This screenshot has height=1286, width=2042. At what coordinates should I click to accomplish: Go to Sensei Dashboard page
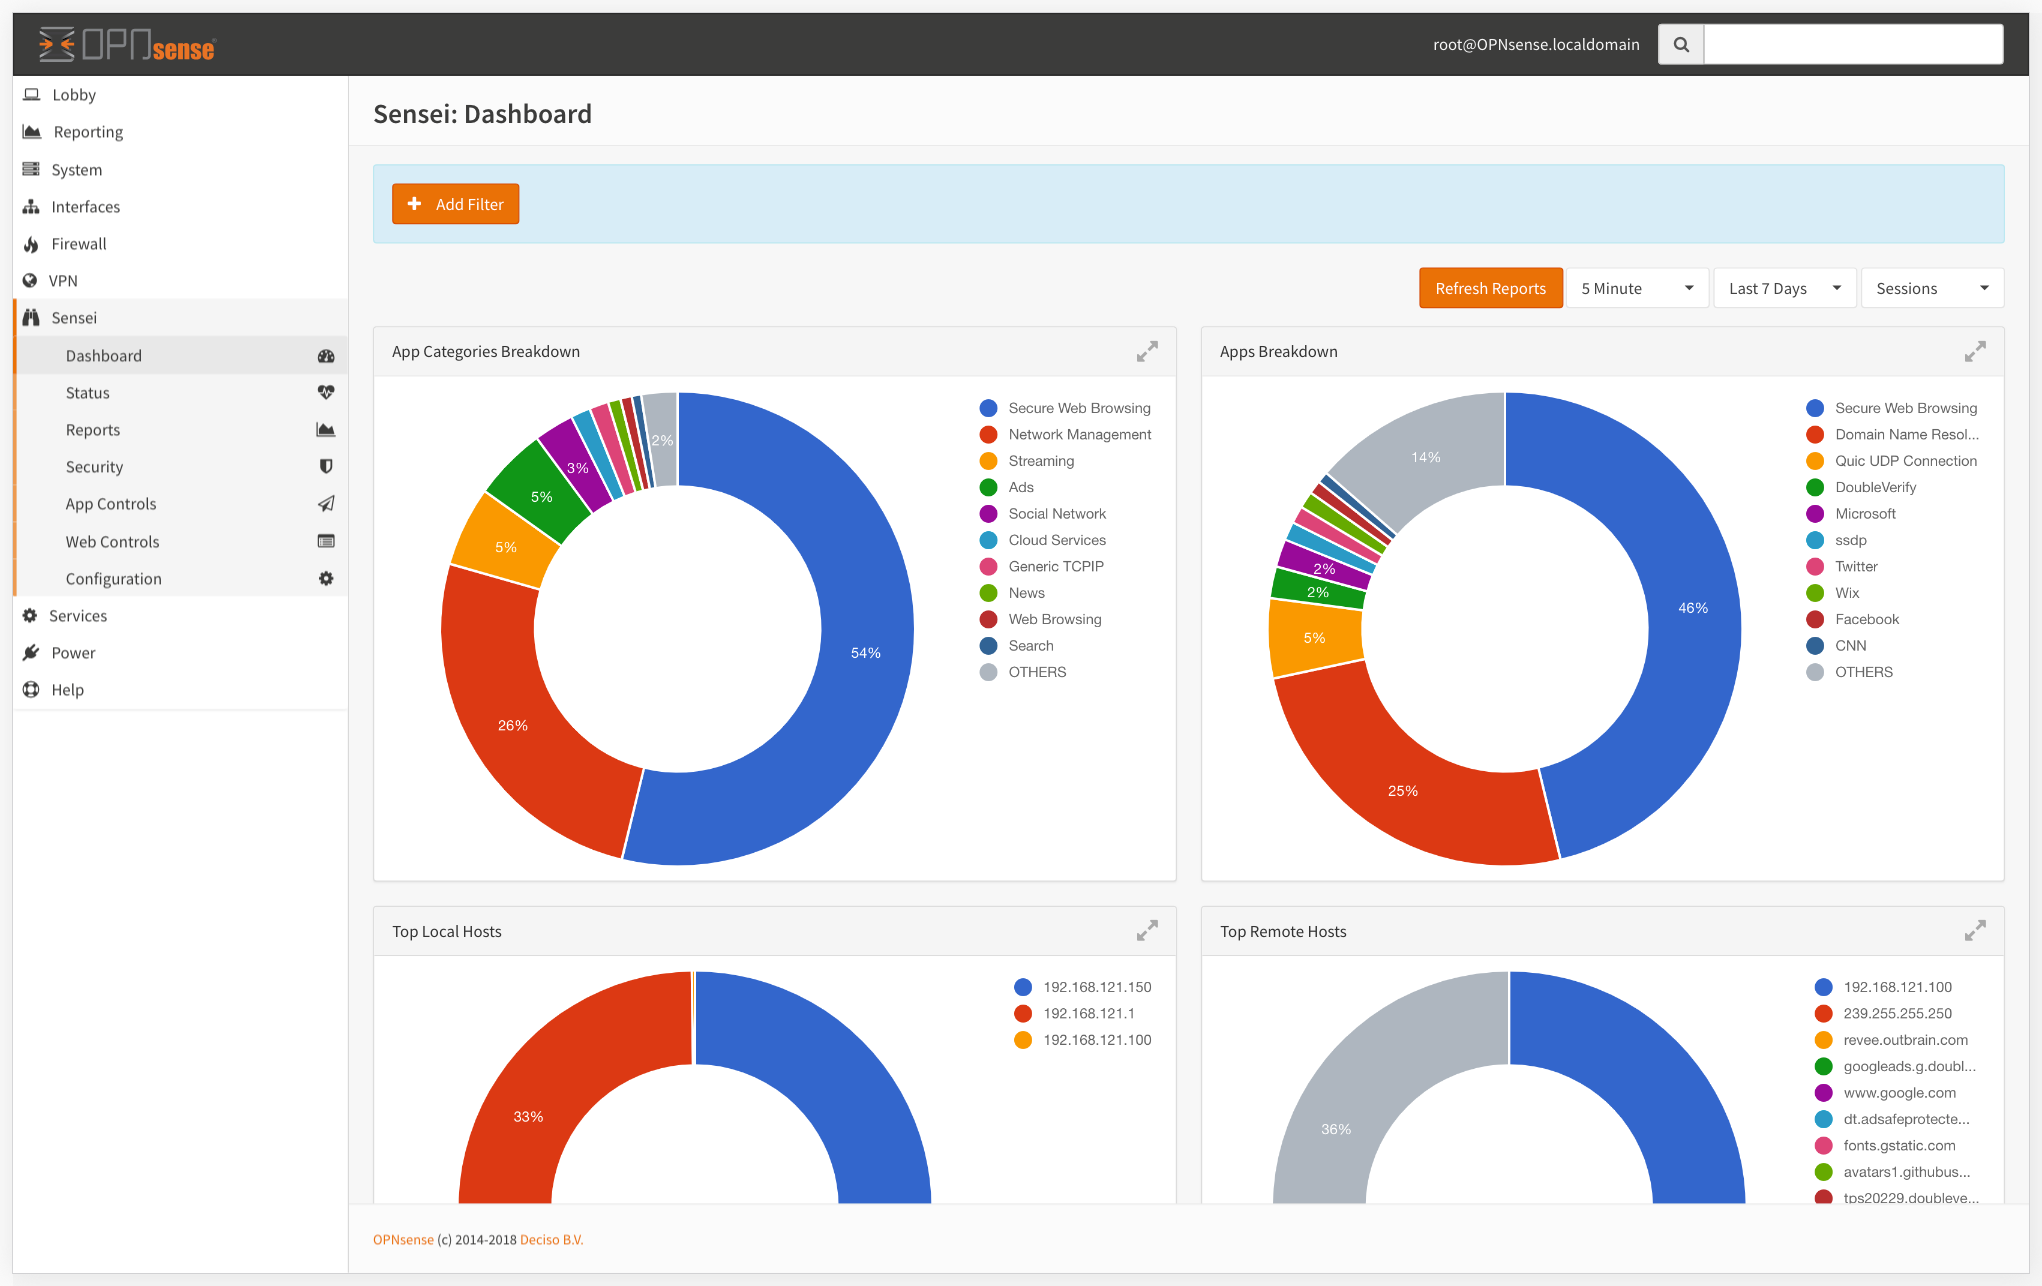click(182, 355)
